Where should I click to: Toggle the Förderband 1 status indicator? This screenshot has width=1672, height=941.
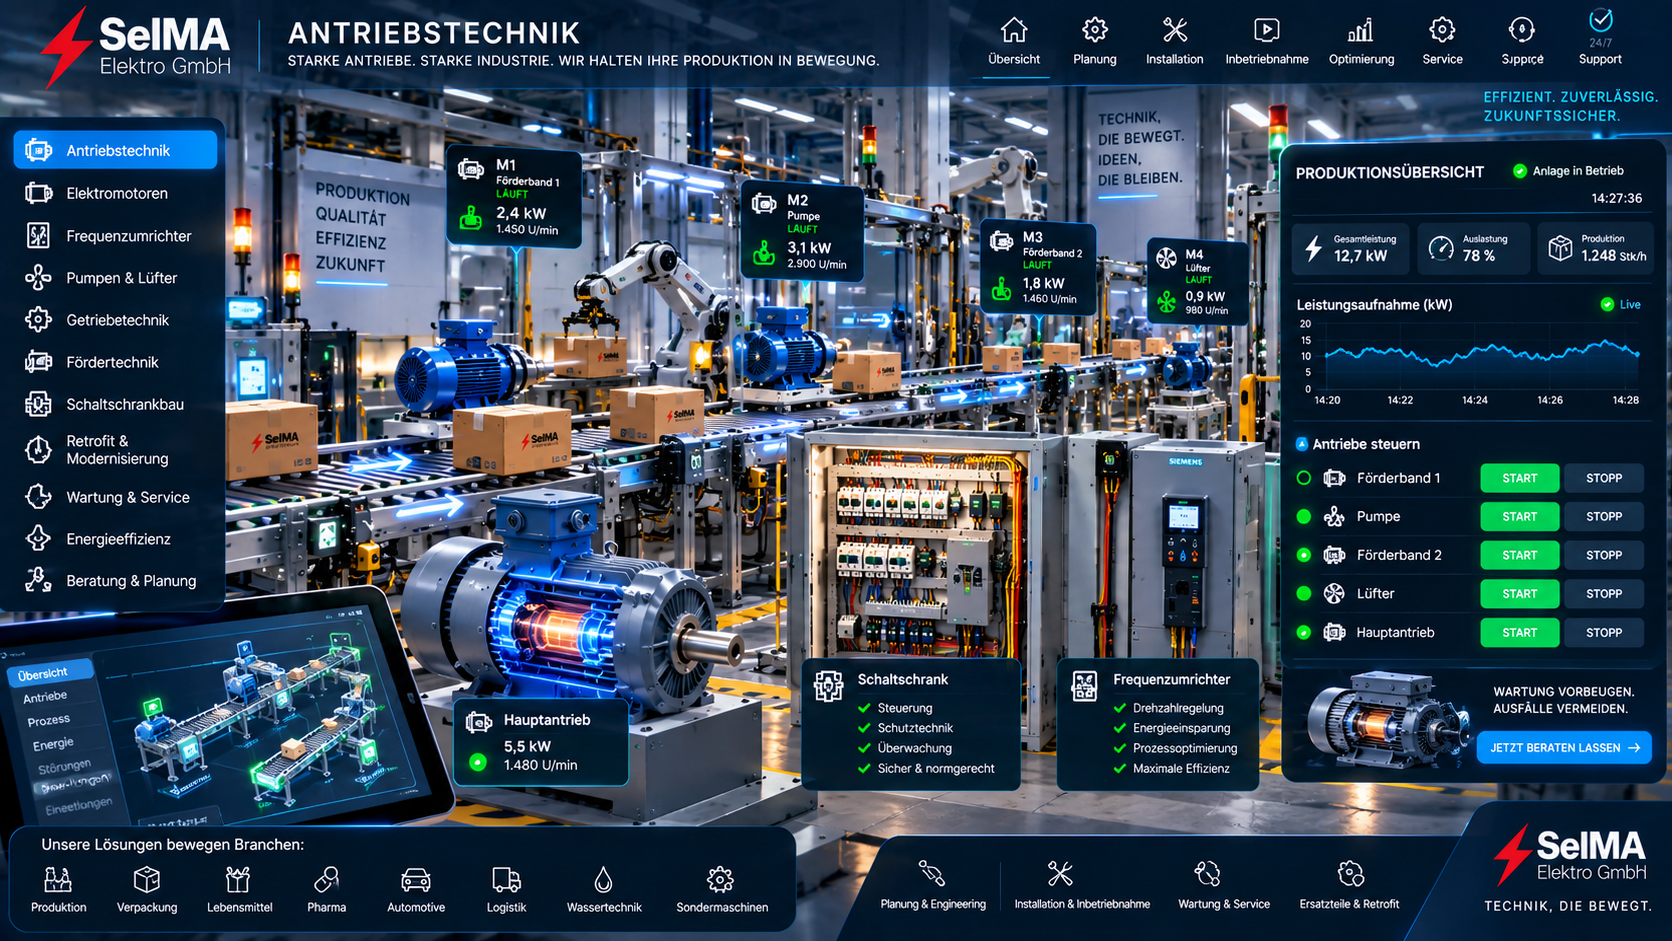(x=1304, y=478)
